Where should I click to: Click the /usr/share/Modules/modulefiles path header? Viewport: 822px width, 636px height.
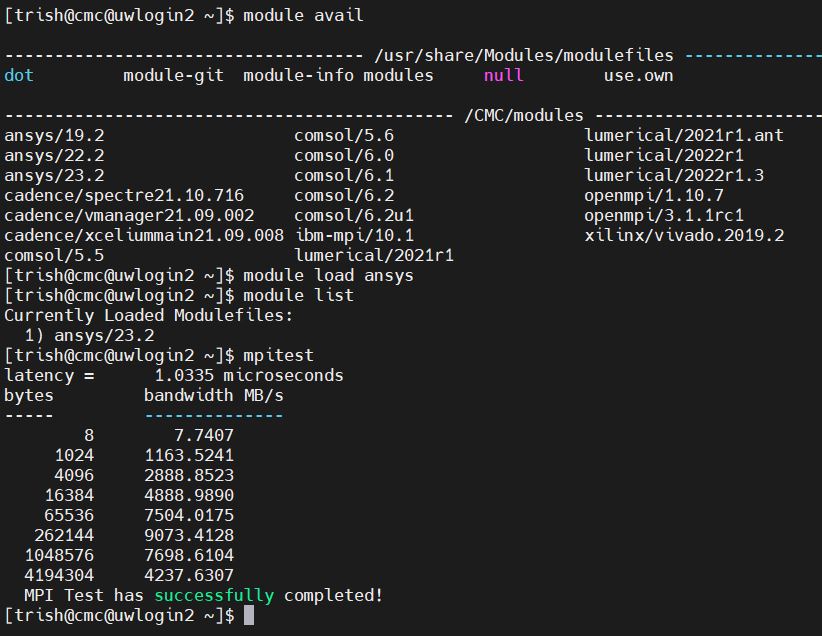[524, 55]
